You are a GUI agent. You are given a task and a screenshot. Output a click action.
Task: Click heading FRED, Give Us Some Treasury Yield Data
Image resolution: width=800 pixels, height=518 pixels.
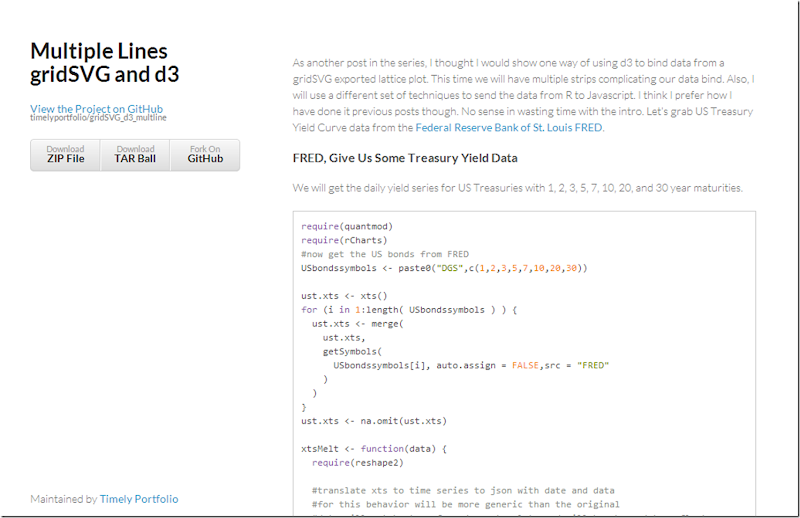(x=405, y=158)
